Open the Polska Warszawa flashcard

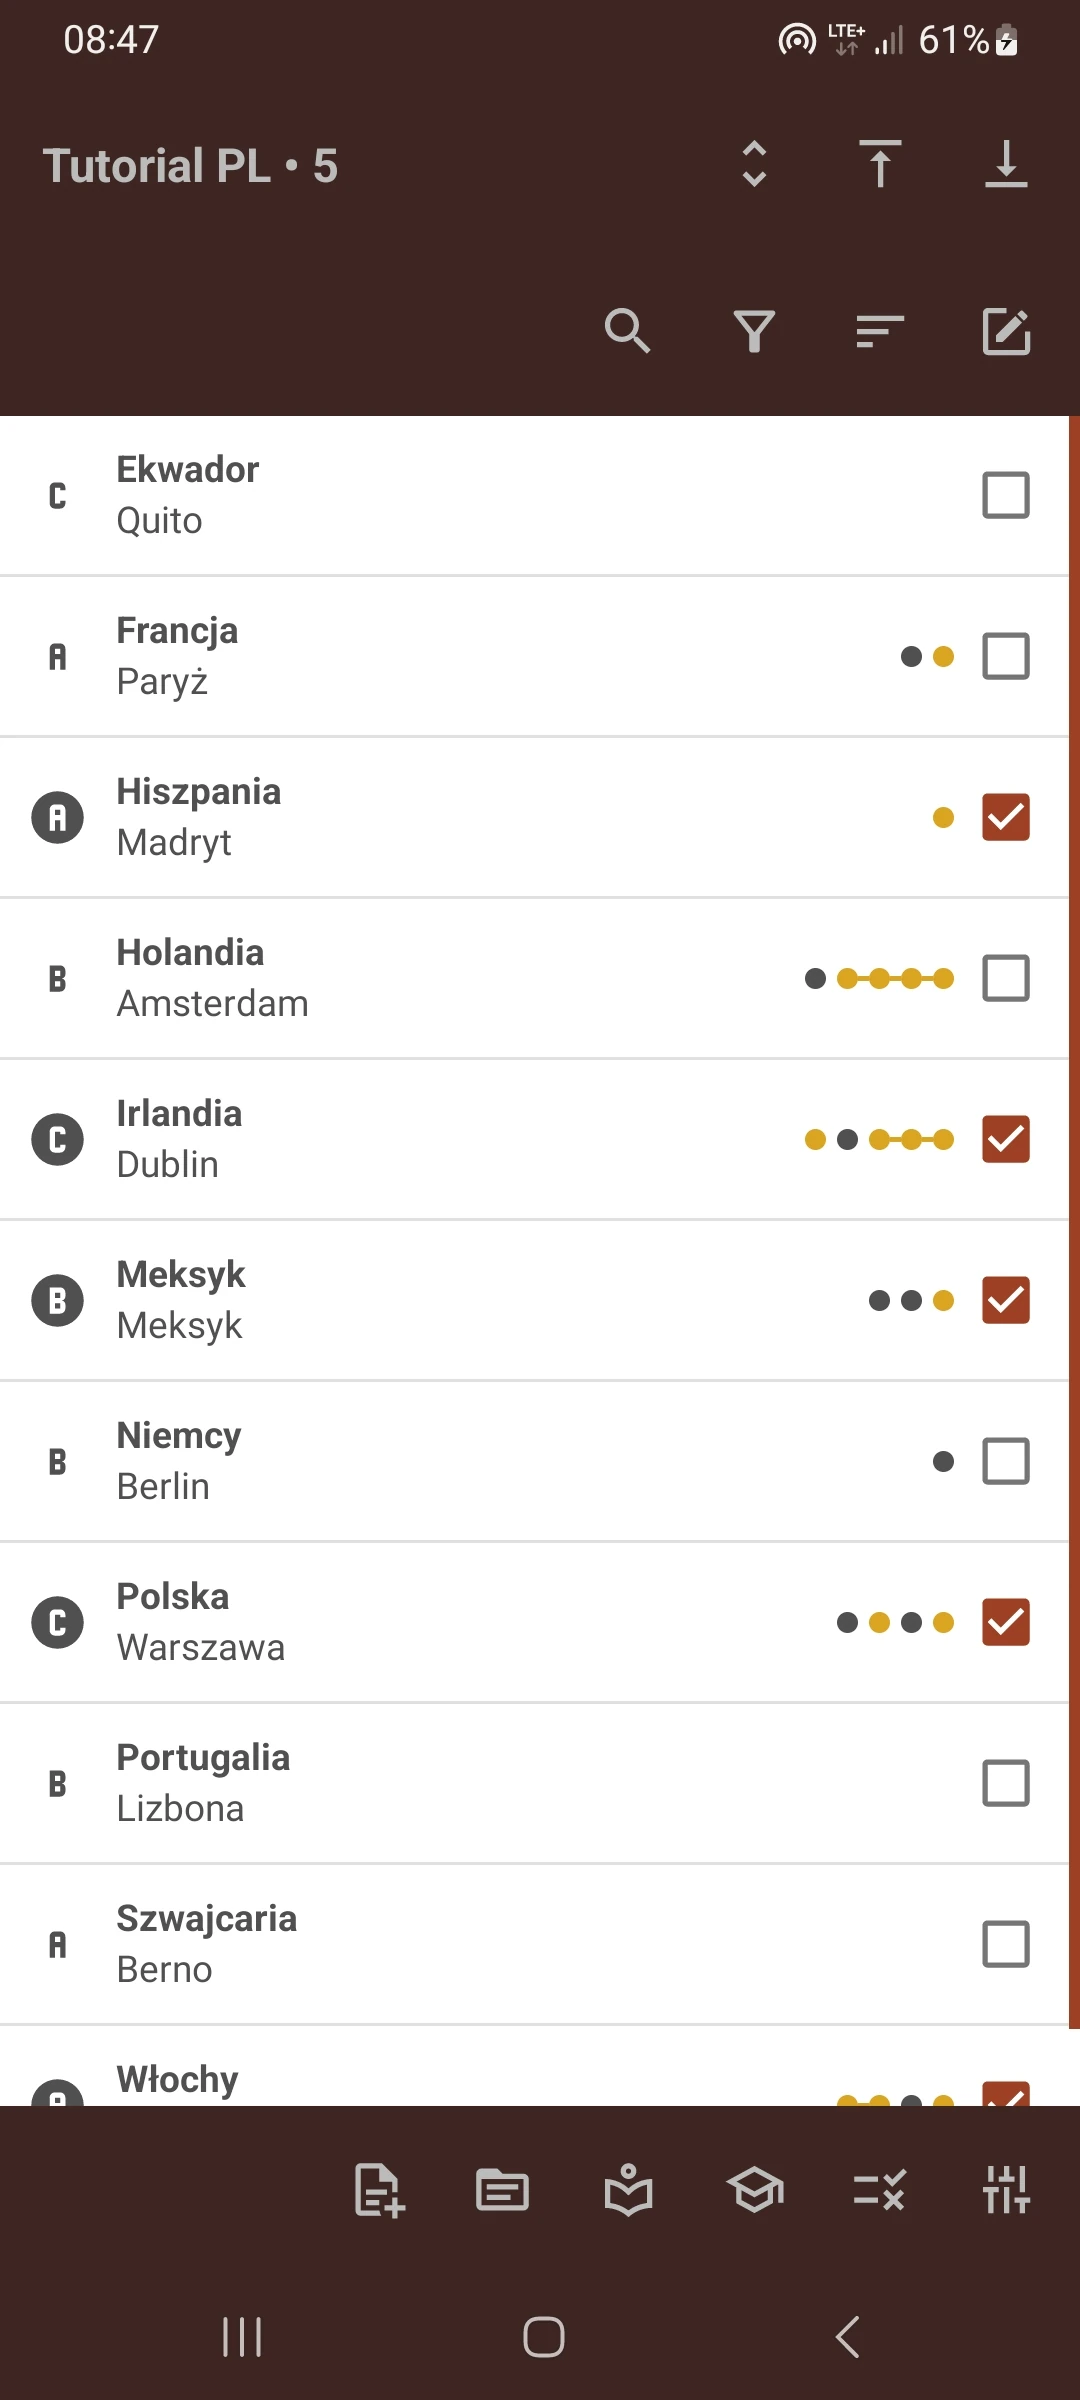[400, 1622]
